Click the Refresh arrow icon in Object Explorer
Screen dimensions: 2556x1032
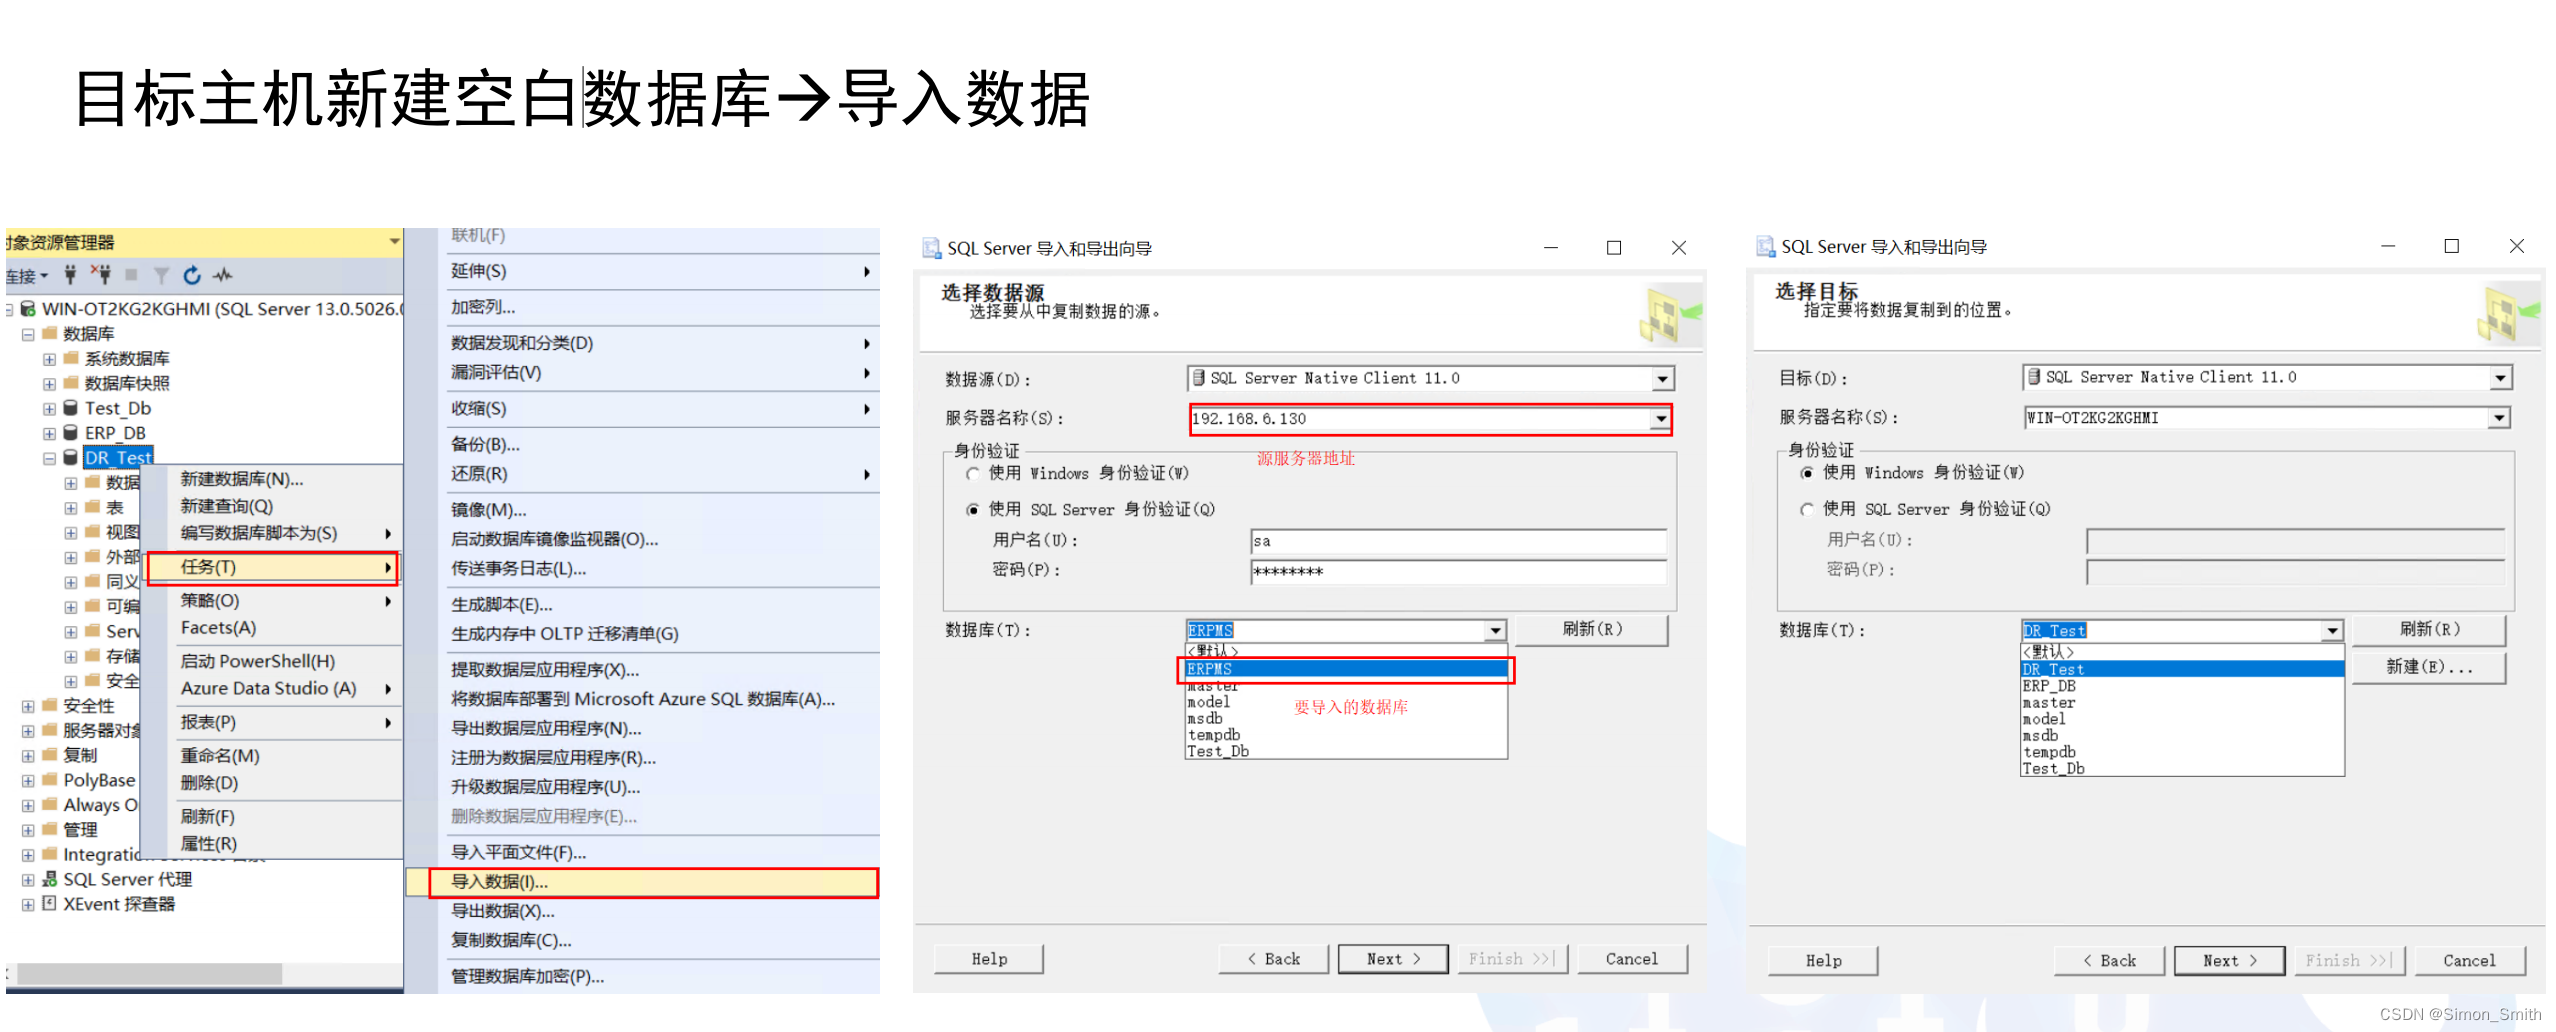coord(192,275)
